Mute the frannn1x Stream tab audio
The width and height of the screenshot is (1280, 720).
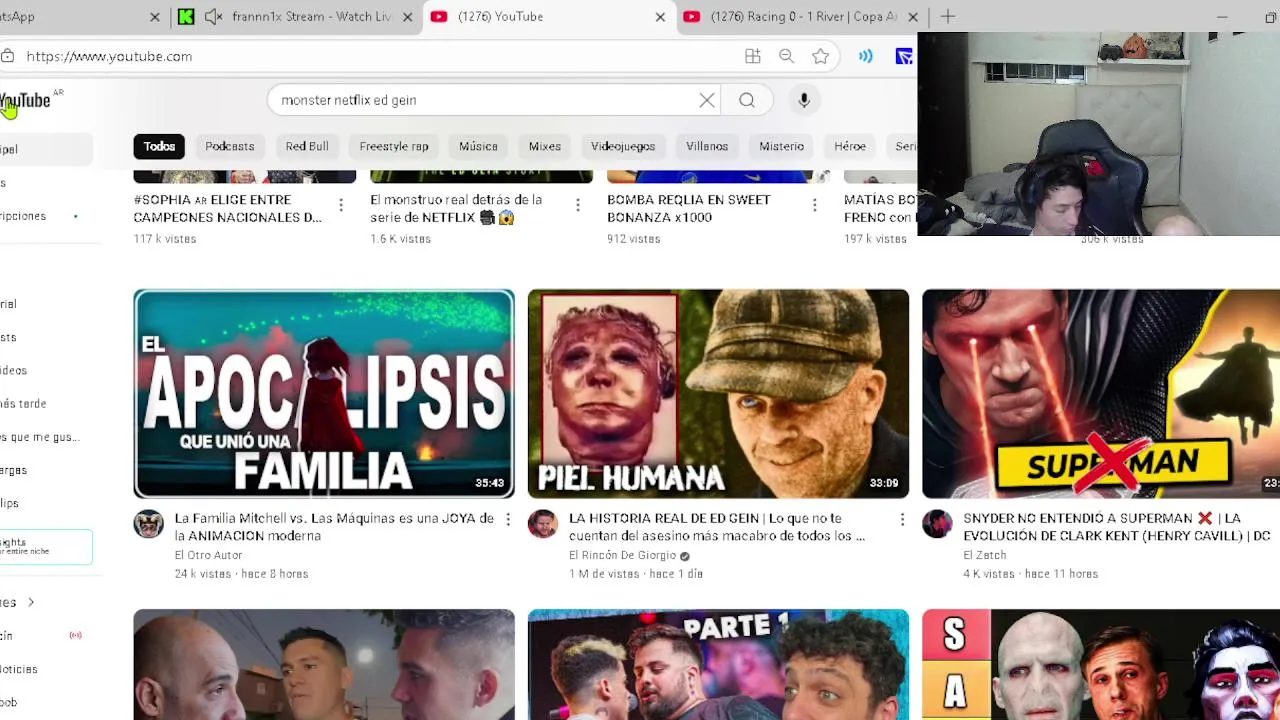point(213,17)
